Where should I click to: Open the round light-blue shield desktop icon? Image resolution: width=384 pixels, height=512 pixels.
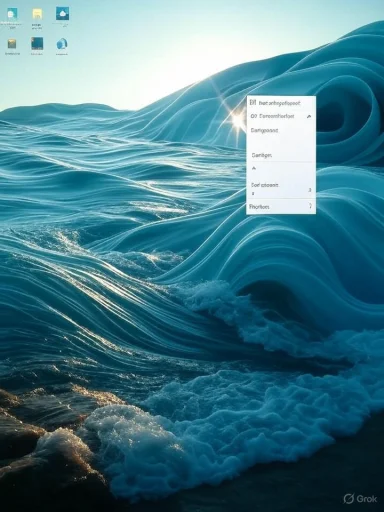click(62, 44)
